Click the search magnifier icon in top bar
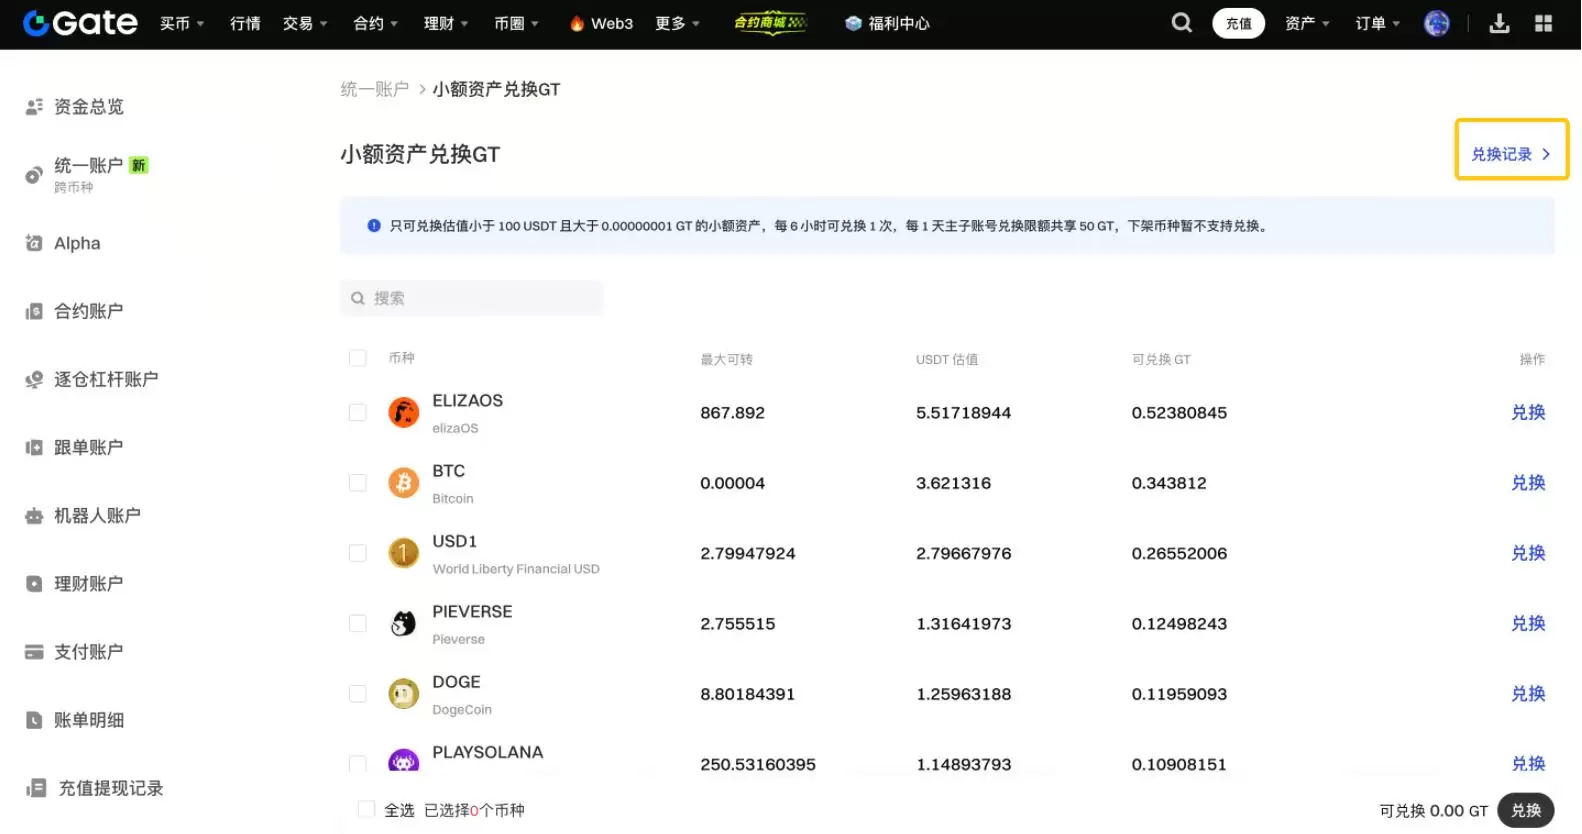 click(x=1181, y=23)
